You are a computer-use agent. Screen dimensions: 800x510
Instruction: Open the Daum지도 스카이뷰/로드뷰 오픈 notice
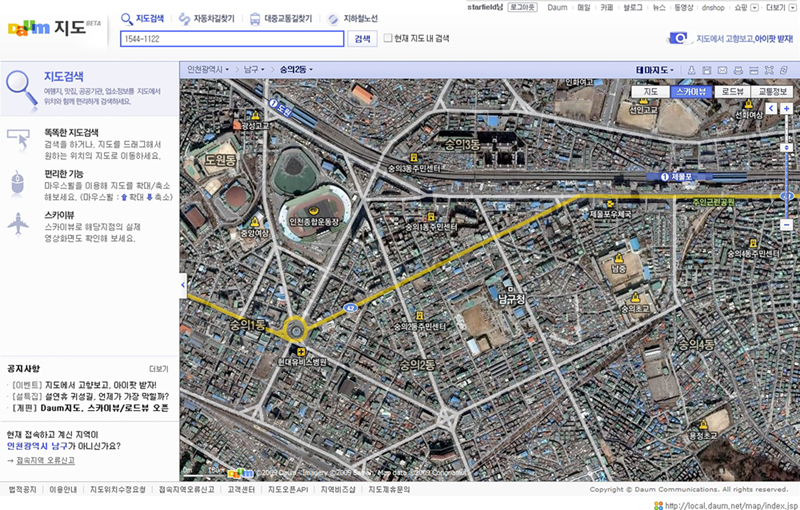coord(90,408)
